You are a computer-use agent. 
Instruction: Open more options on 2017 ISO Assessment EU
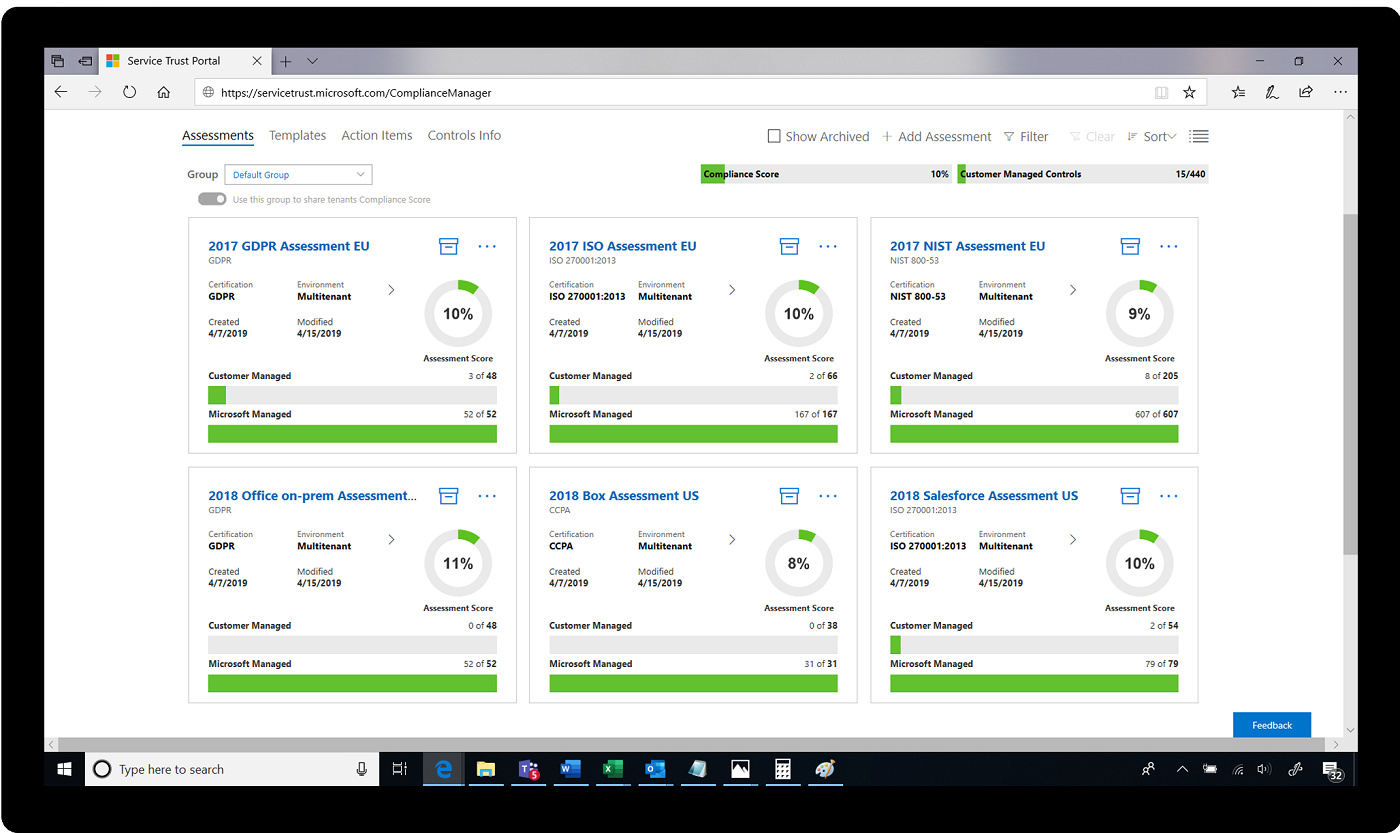[827, 245]
